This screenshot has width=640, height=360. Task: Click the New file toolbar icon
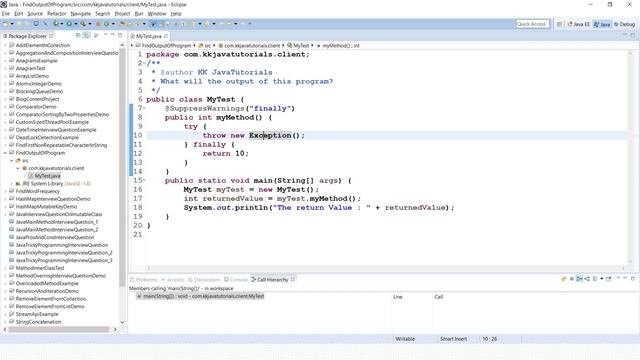click(5, 24)
